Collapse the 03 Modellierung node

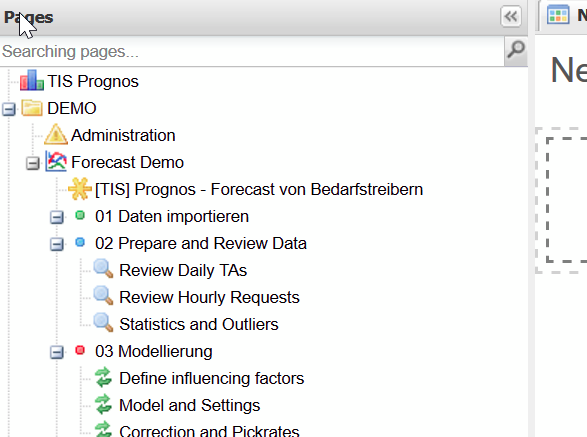[57, 352]
